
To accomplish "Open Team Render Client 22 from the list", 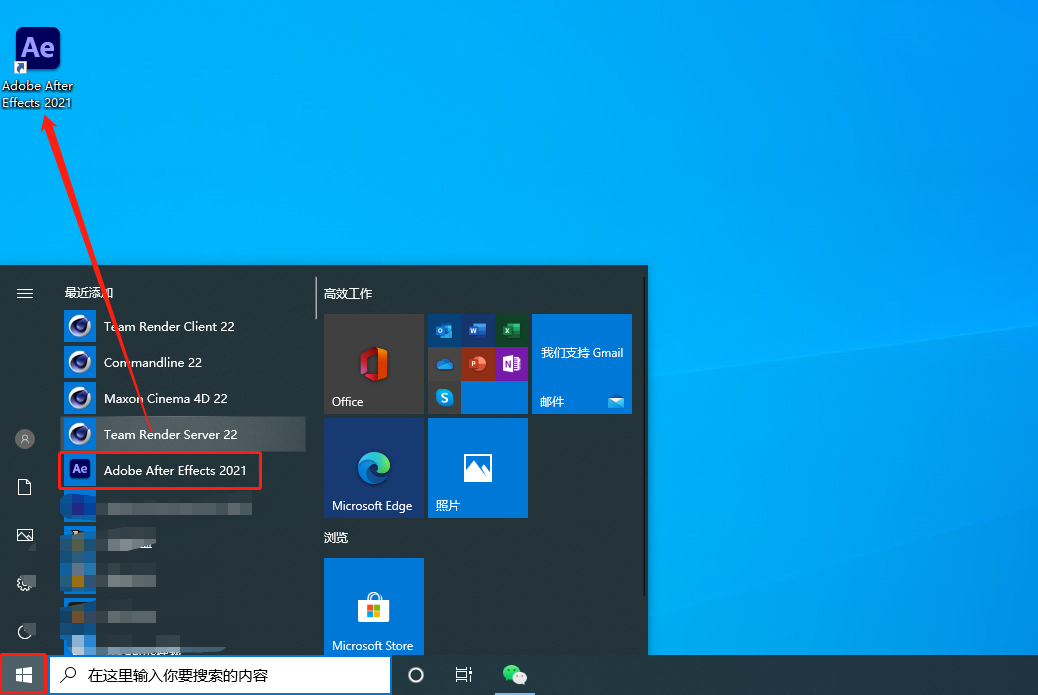I will [168, 326].
